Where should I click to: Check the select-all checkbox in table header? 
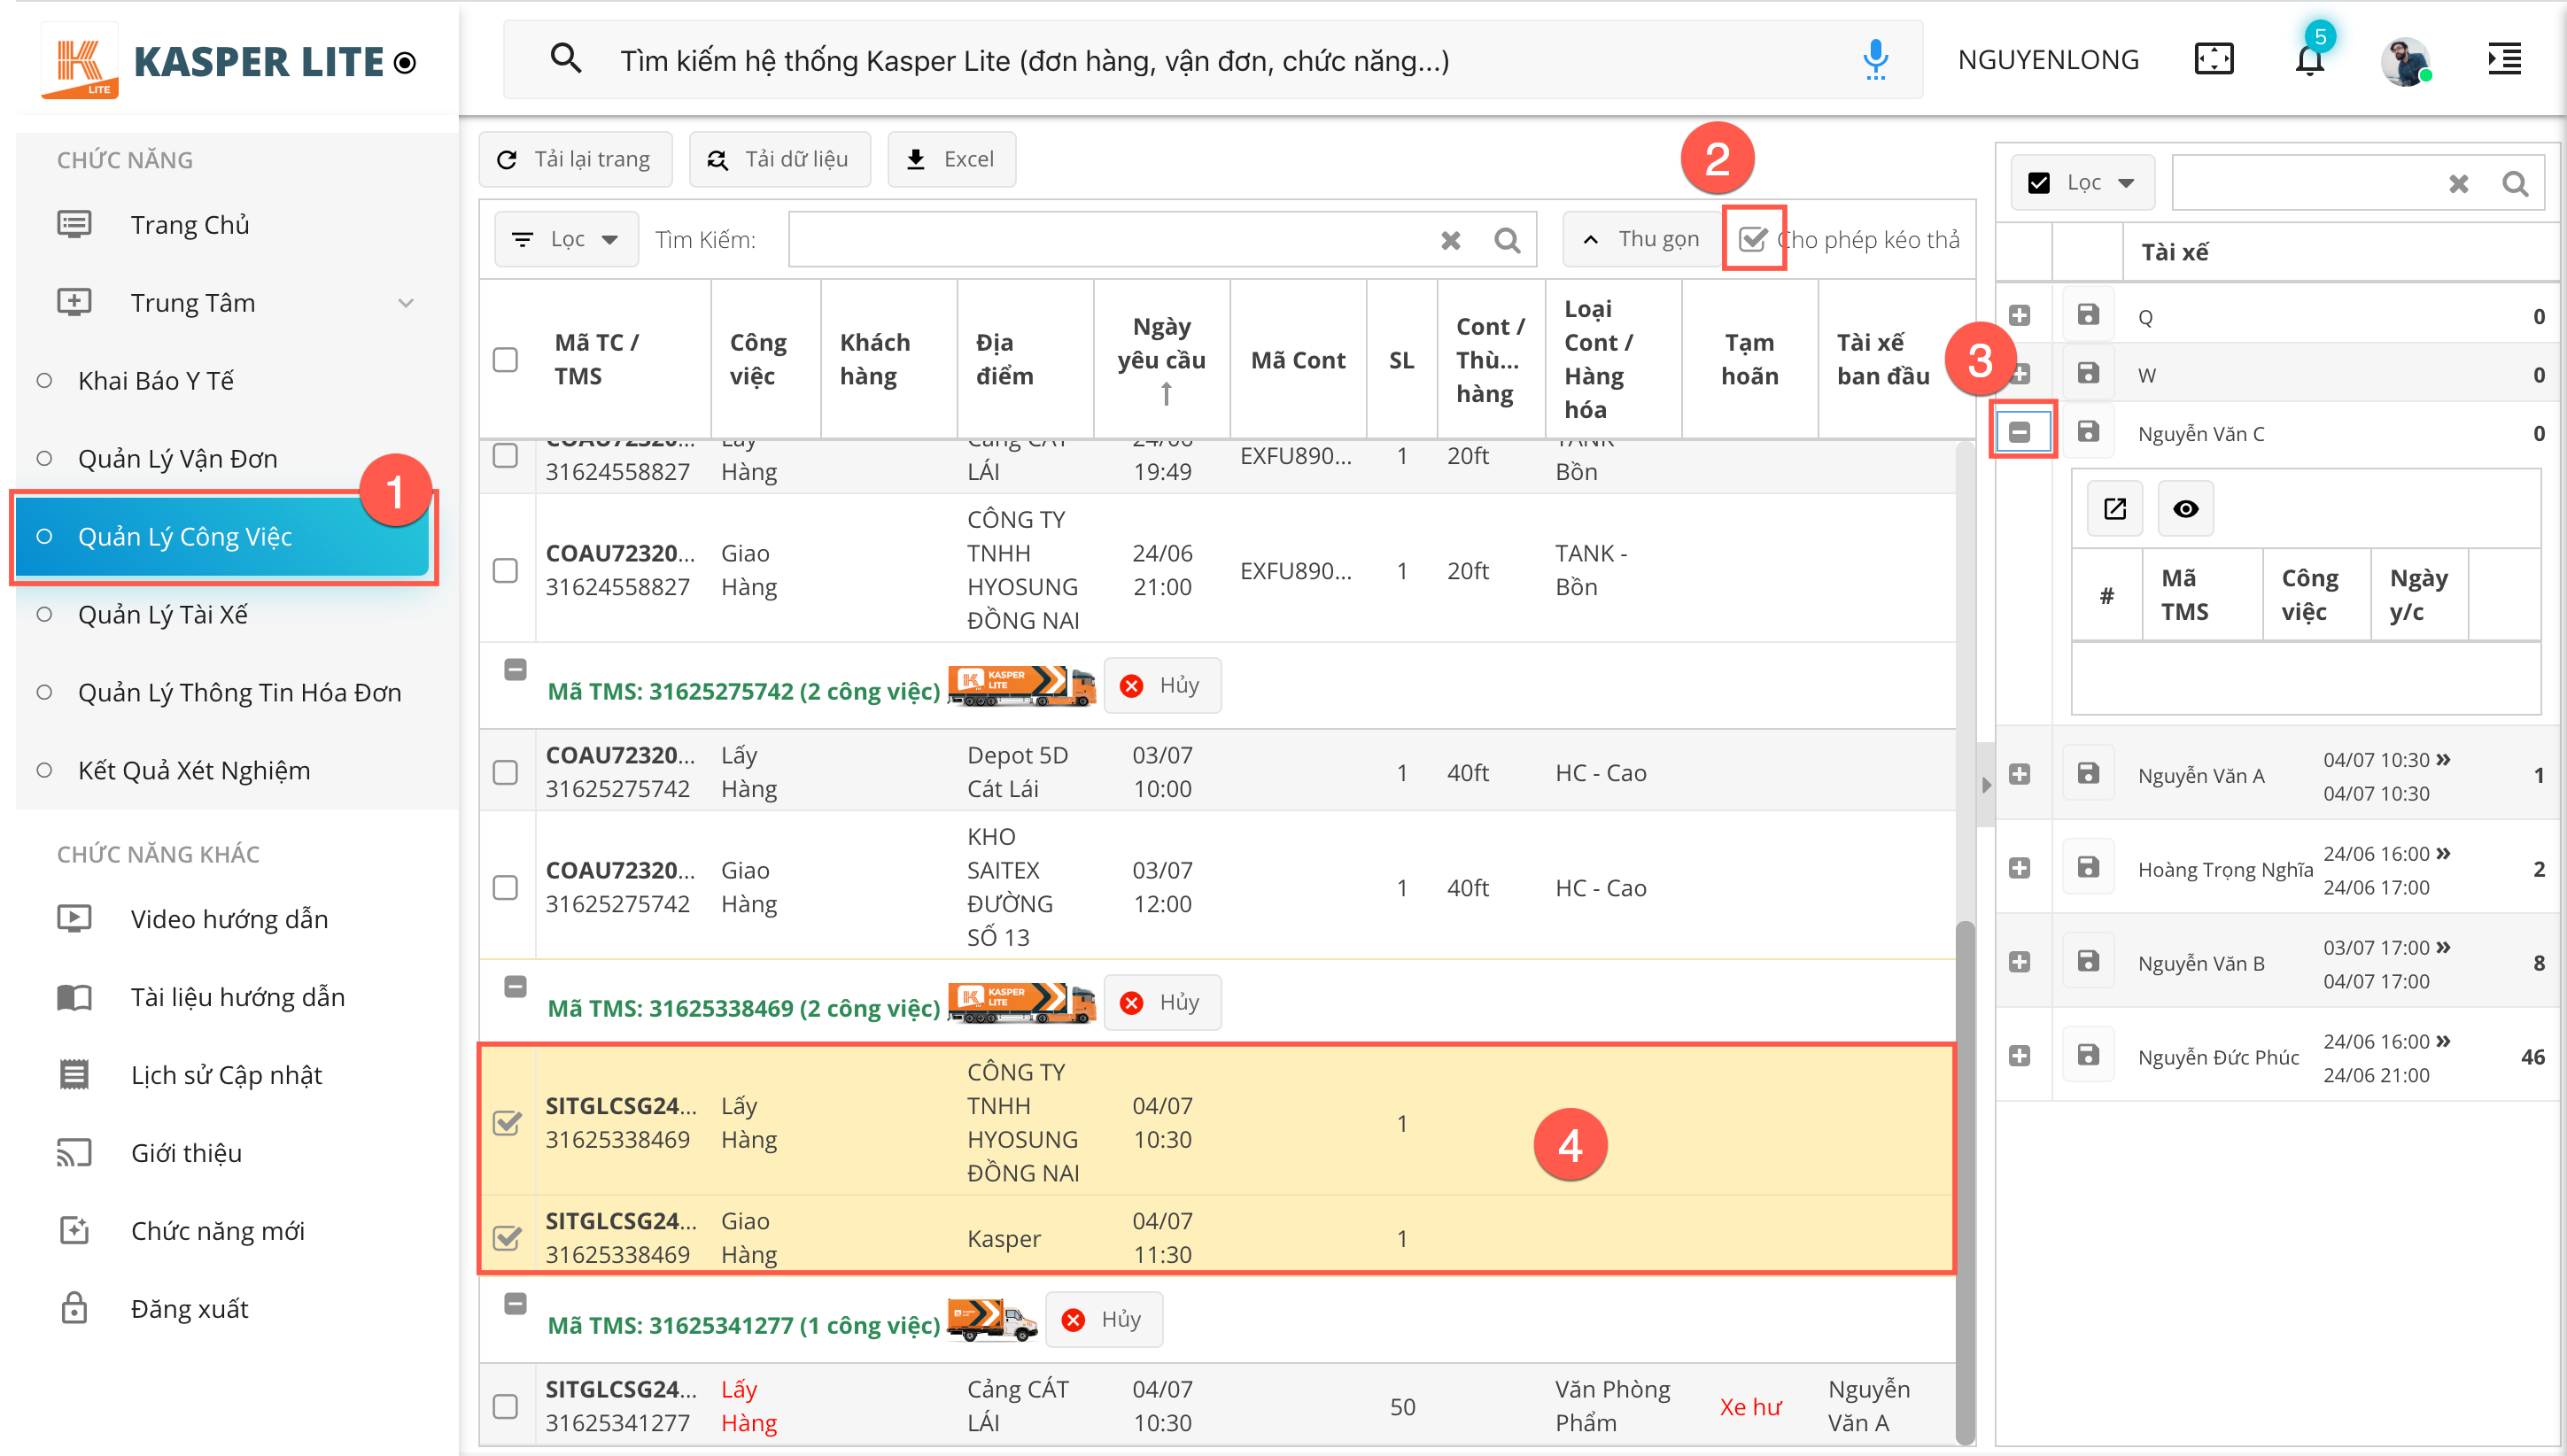(506, 359)
